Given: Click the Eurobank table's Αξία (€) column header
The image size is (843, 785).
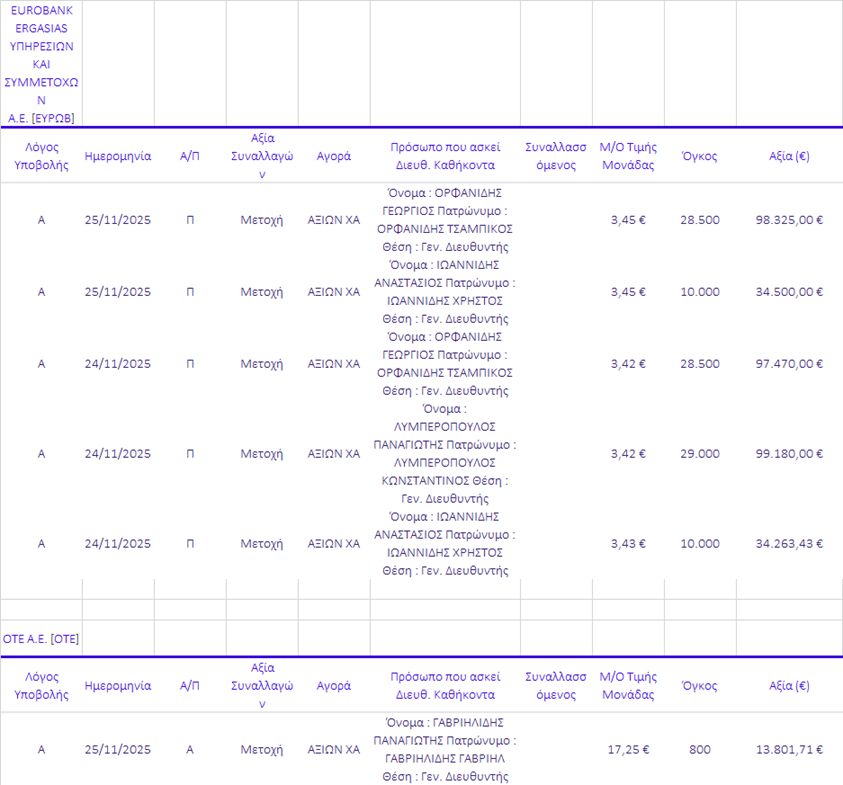Looking at the screenshot, I should pyautogui.click(x=789, y=156).
